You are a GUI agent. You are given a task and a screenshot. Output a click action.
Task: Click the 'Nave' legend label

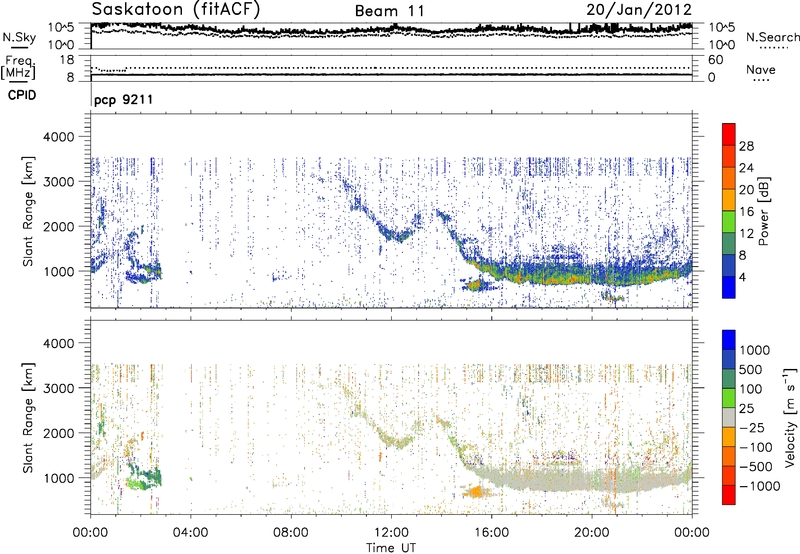pos(761,70)
